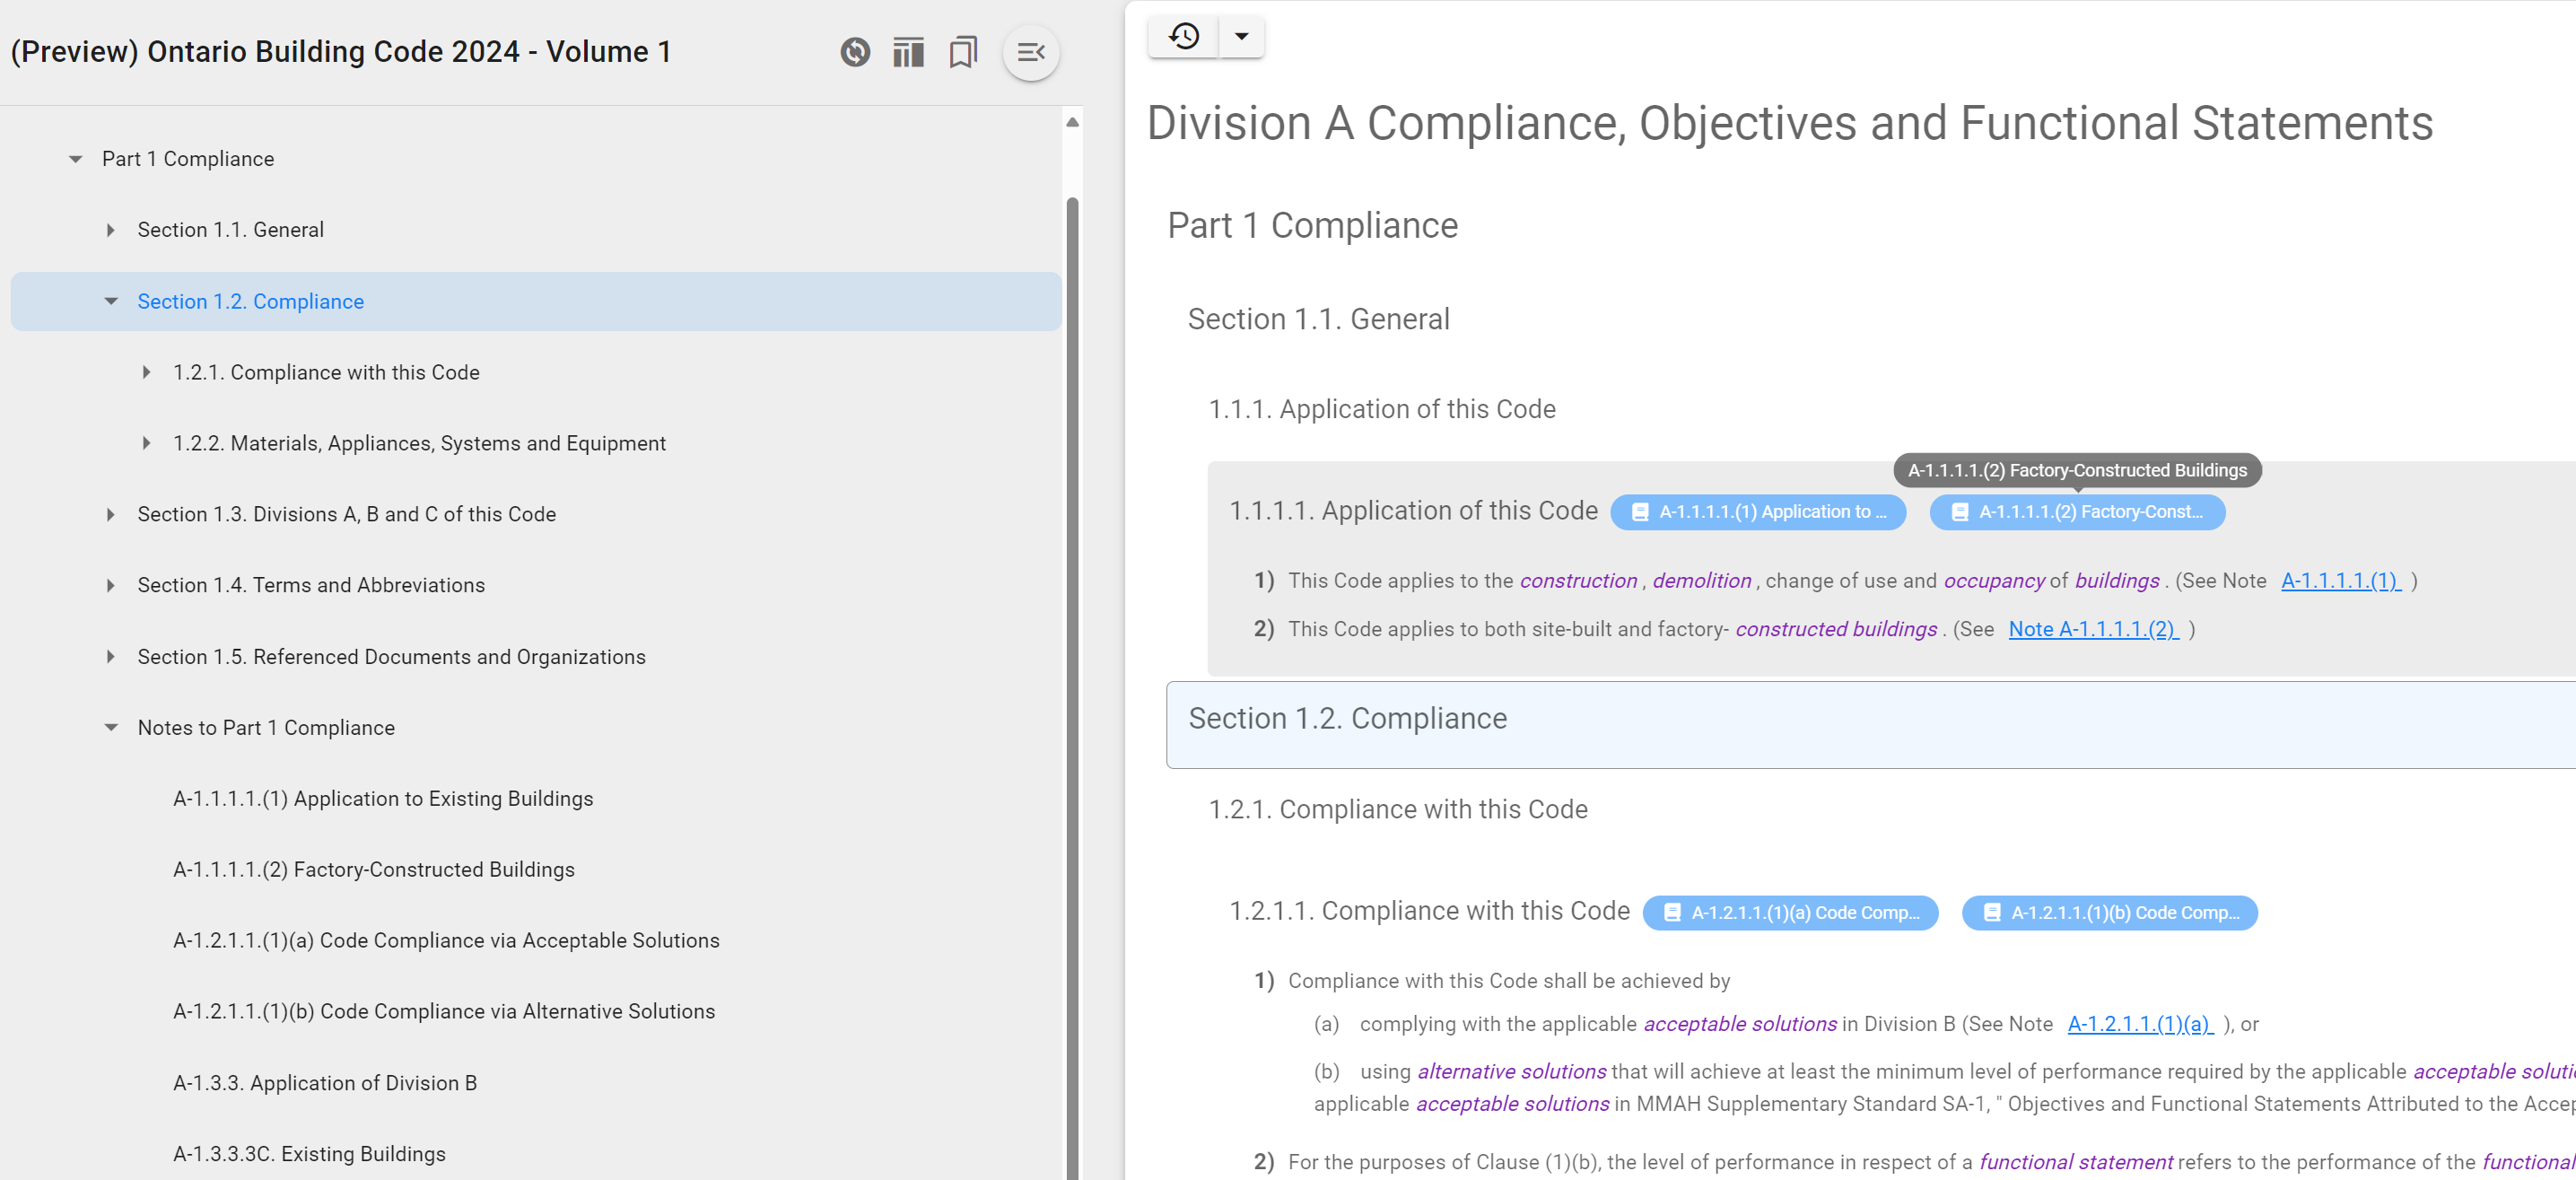Click the Ontario Building Code 2024 title
The image size is (2576, 1180).
pos(341,52)
